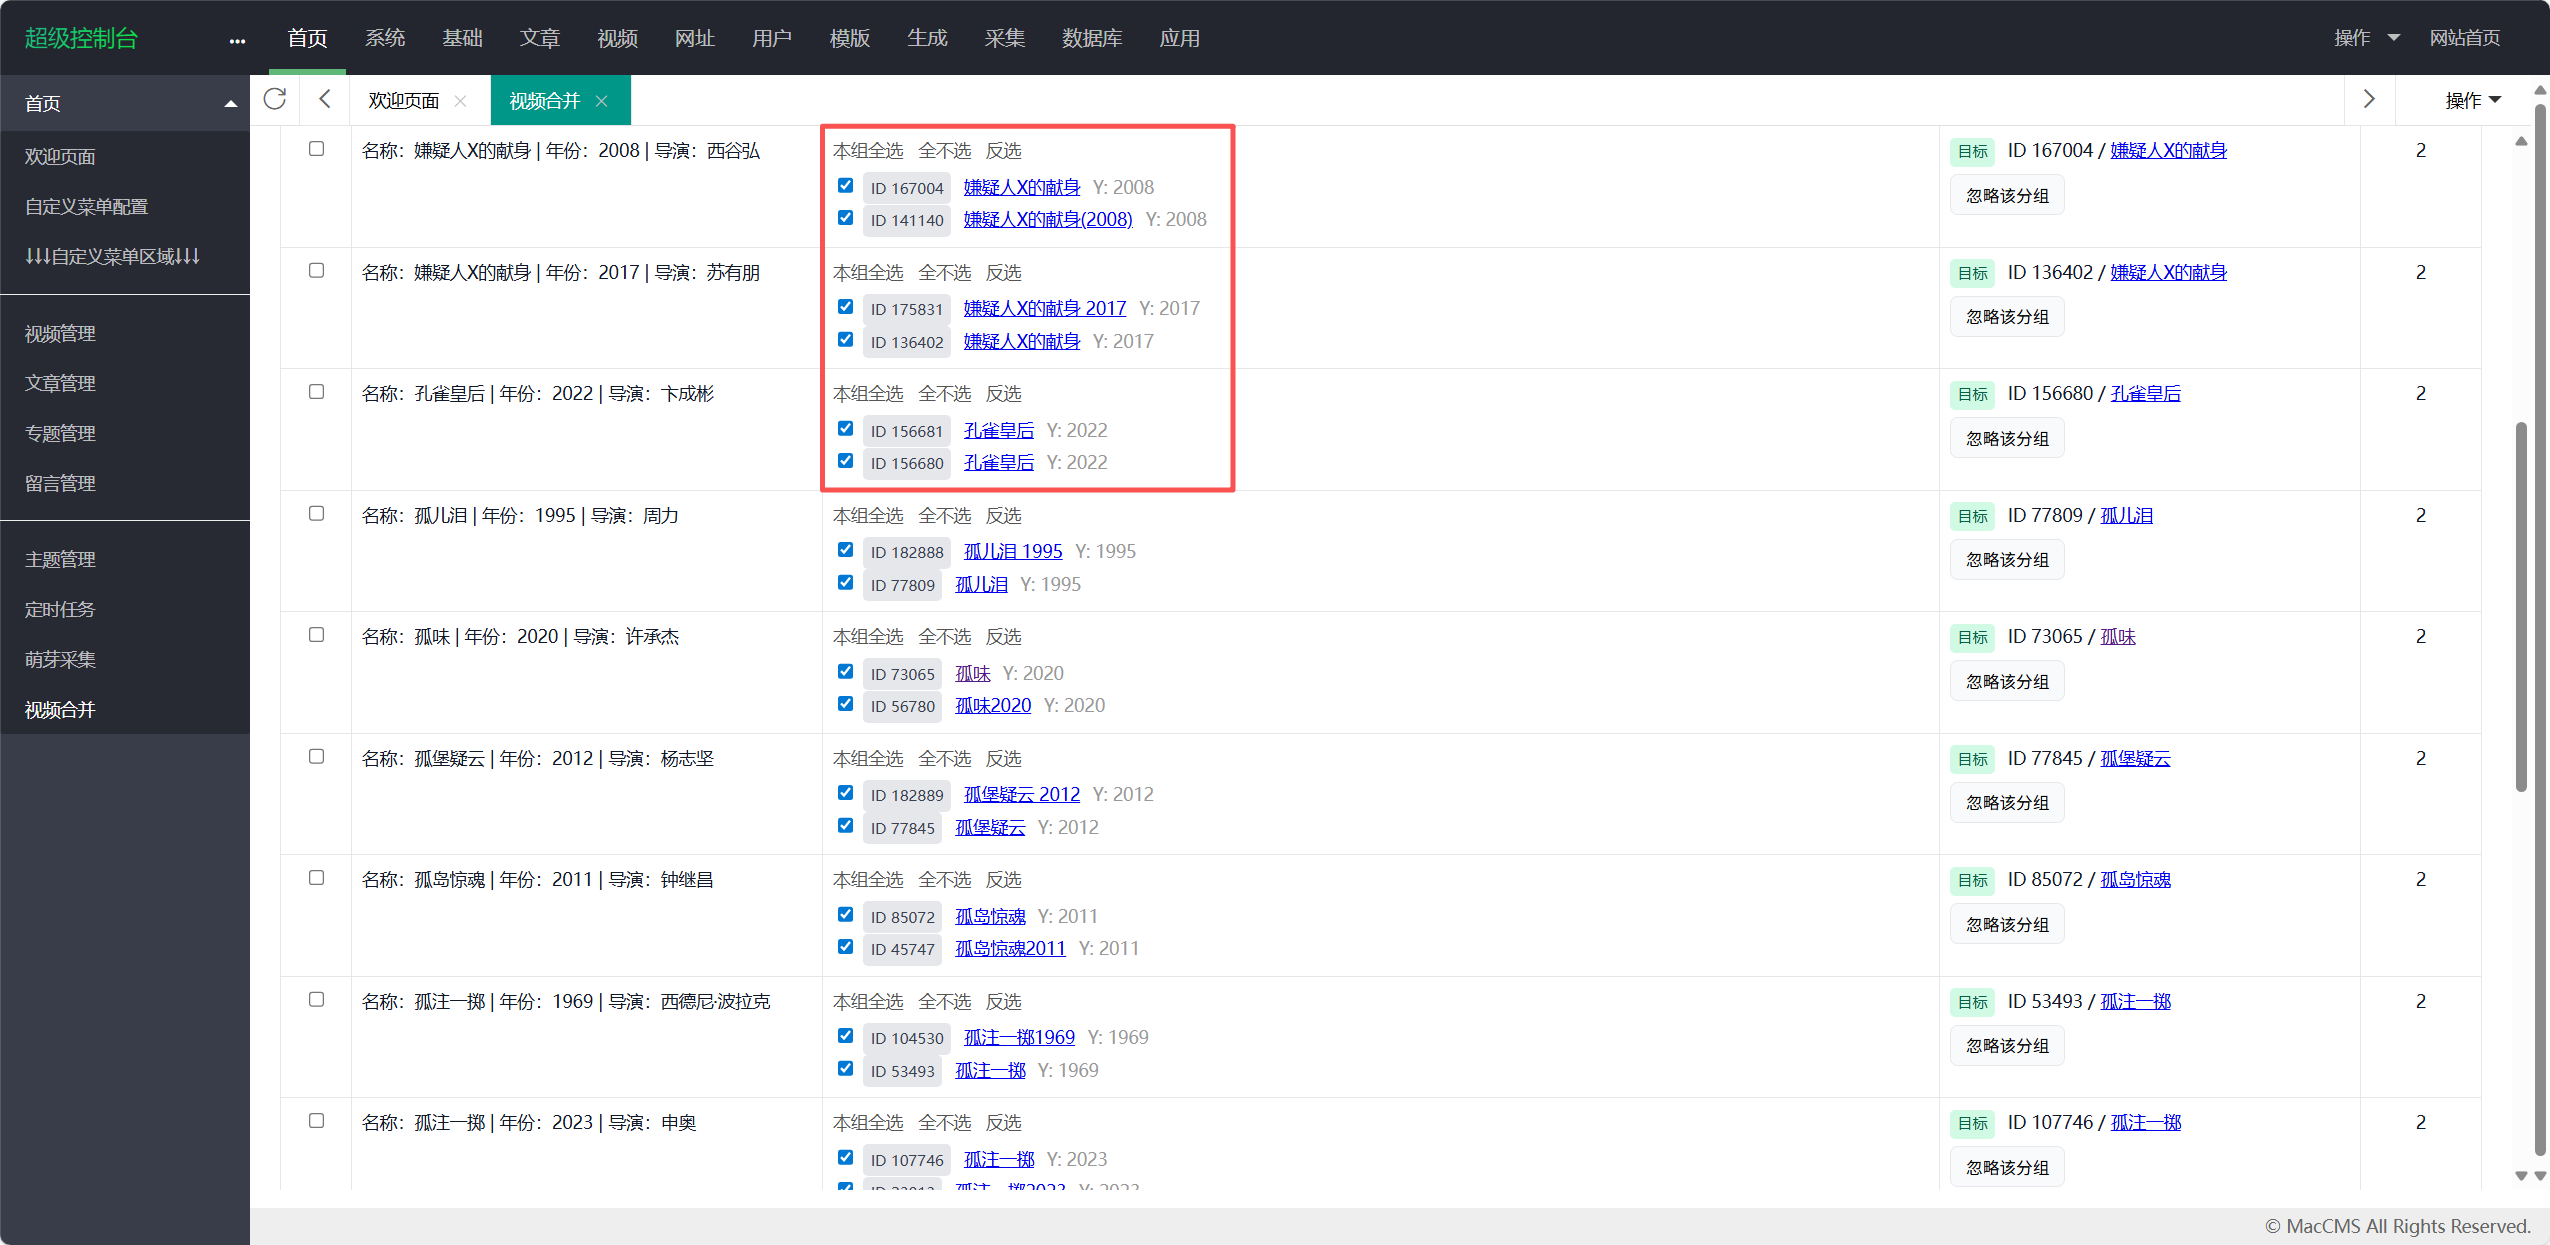Click the 超级控制台 logo text
Viewport: 2550px width, 1245px height.
click(x=81, y=38)
